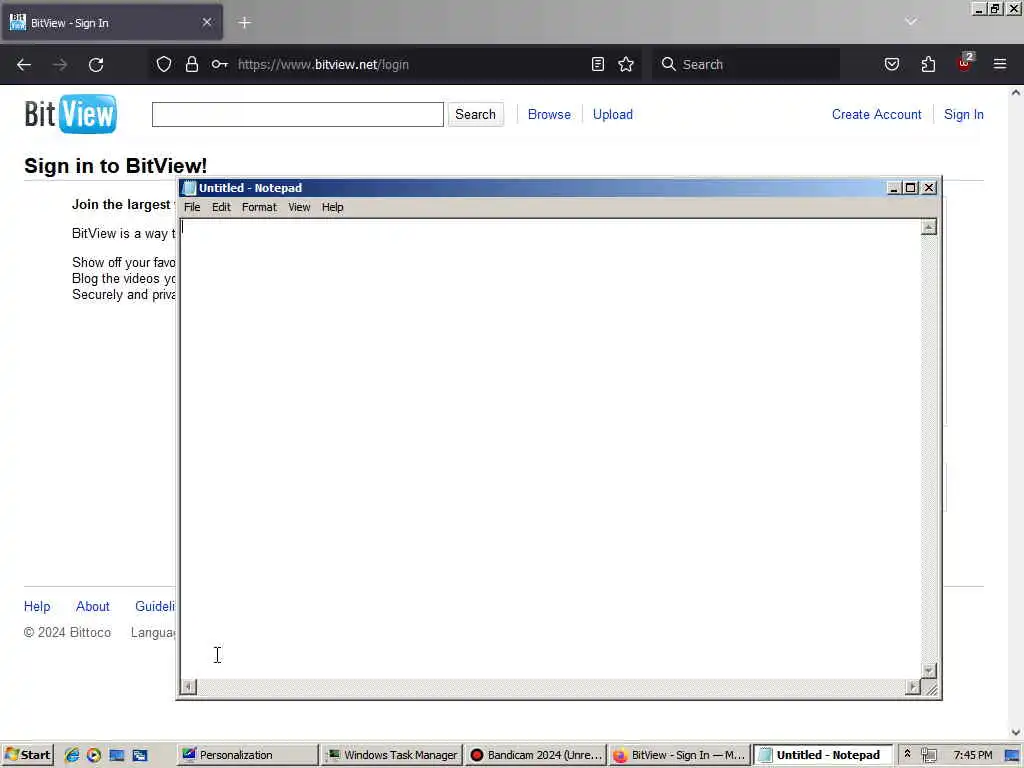Click the network tray icon

pyautogui.click(x=929, y=755)
